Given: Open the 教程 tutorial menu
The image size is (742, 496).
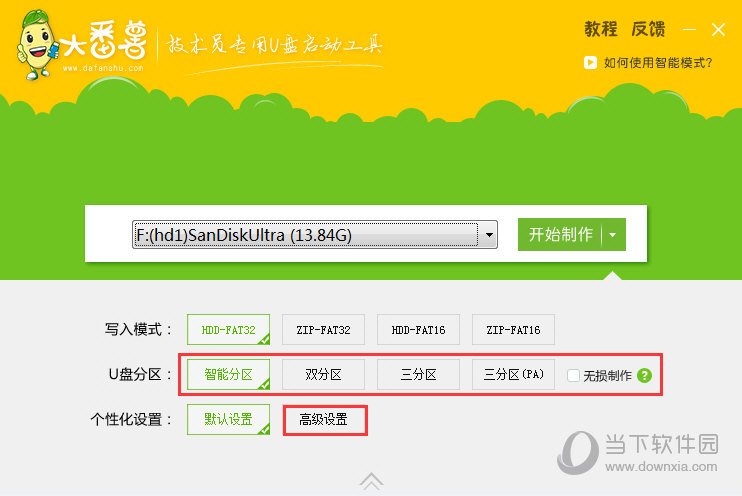Looking at the screenshot, I should pyautogui.click(x=601, y=29).
